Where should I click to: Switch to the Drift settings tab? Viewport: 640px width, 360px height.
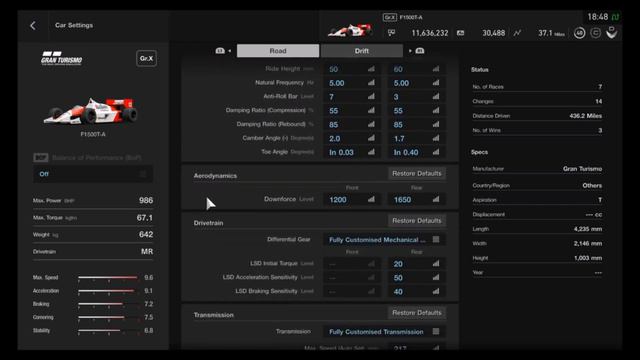(x=362, y=51)
